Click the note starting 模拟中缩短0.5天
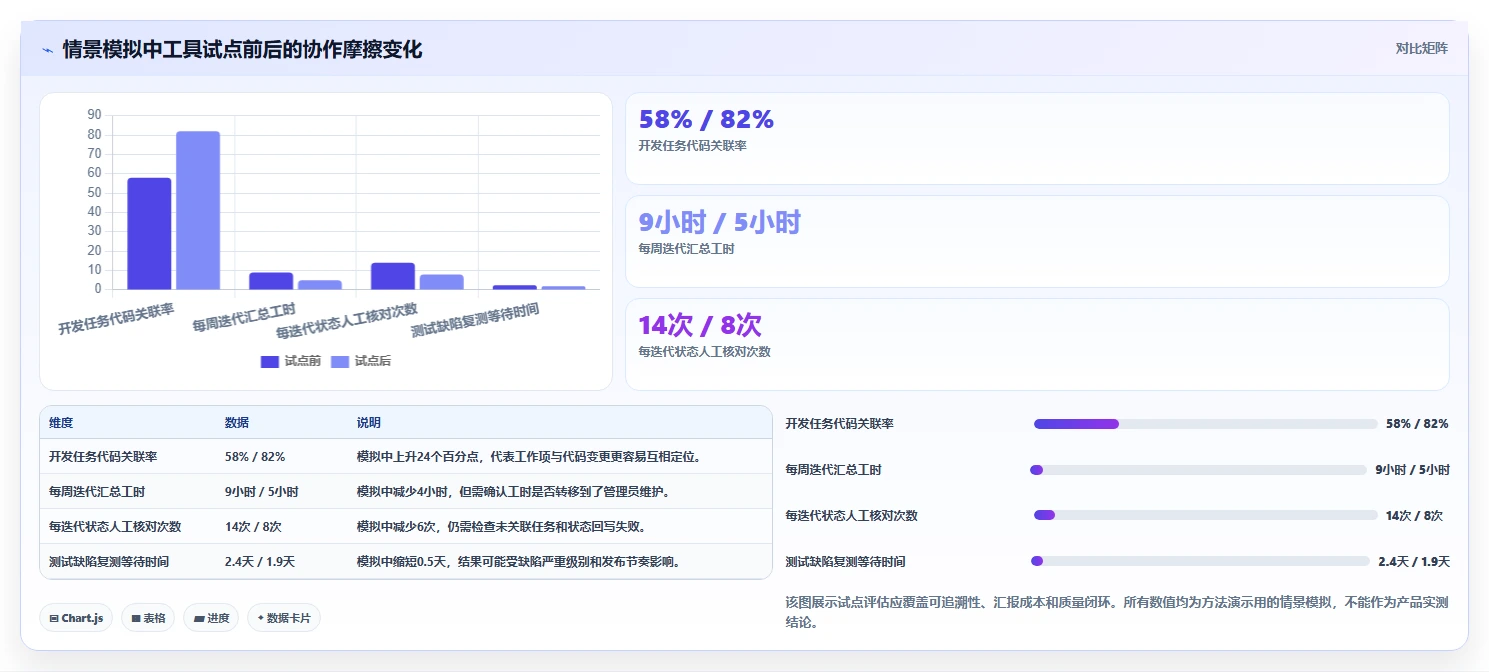Image resolution: width=1489 pixels, height=672 pixels. click(x=520, y=562)
